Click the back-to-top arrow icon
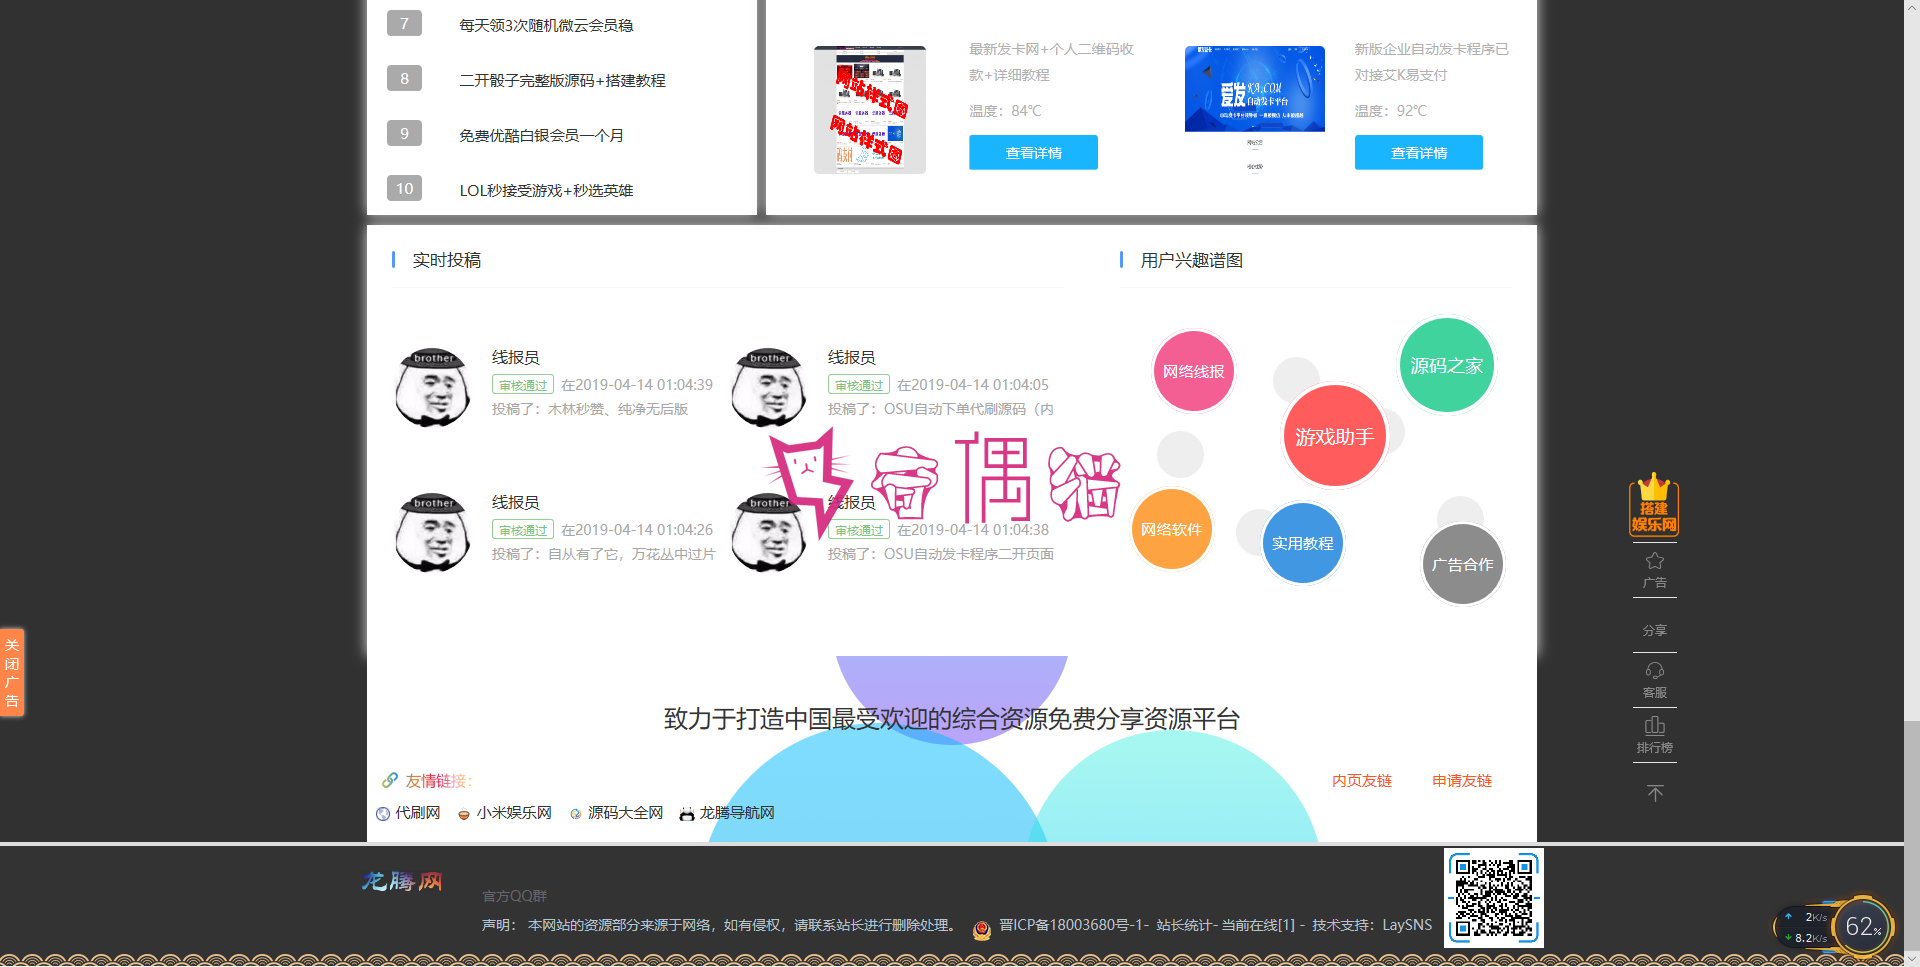The image size is (1920, 967). 1655,793
